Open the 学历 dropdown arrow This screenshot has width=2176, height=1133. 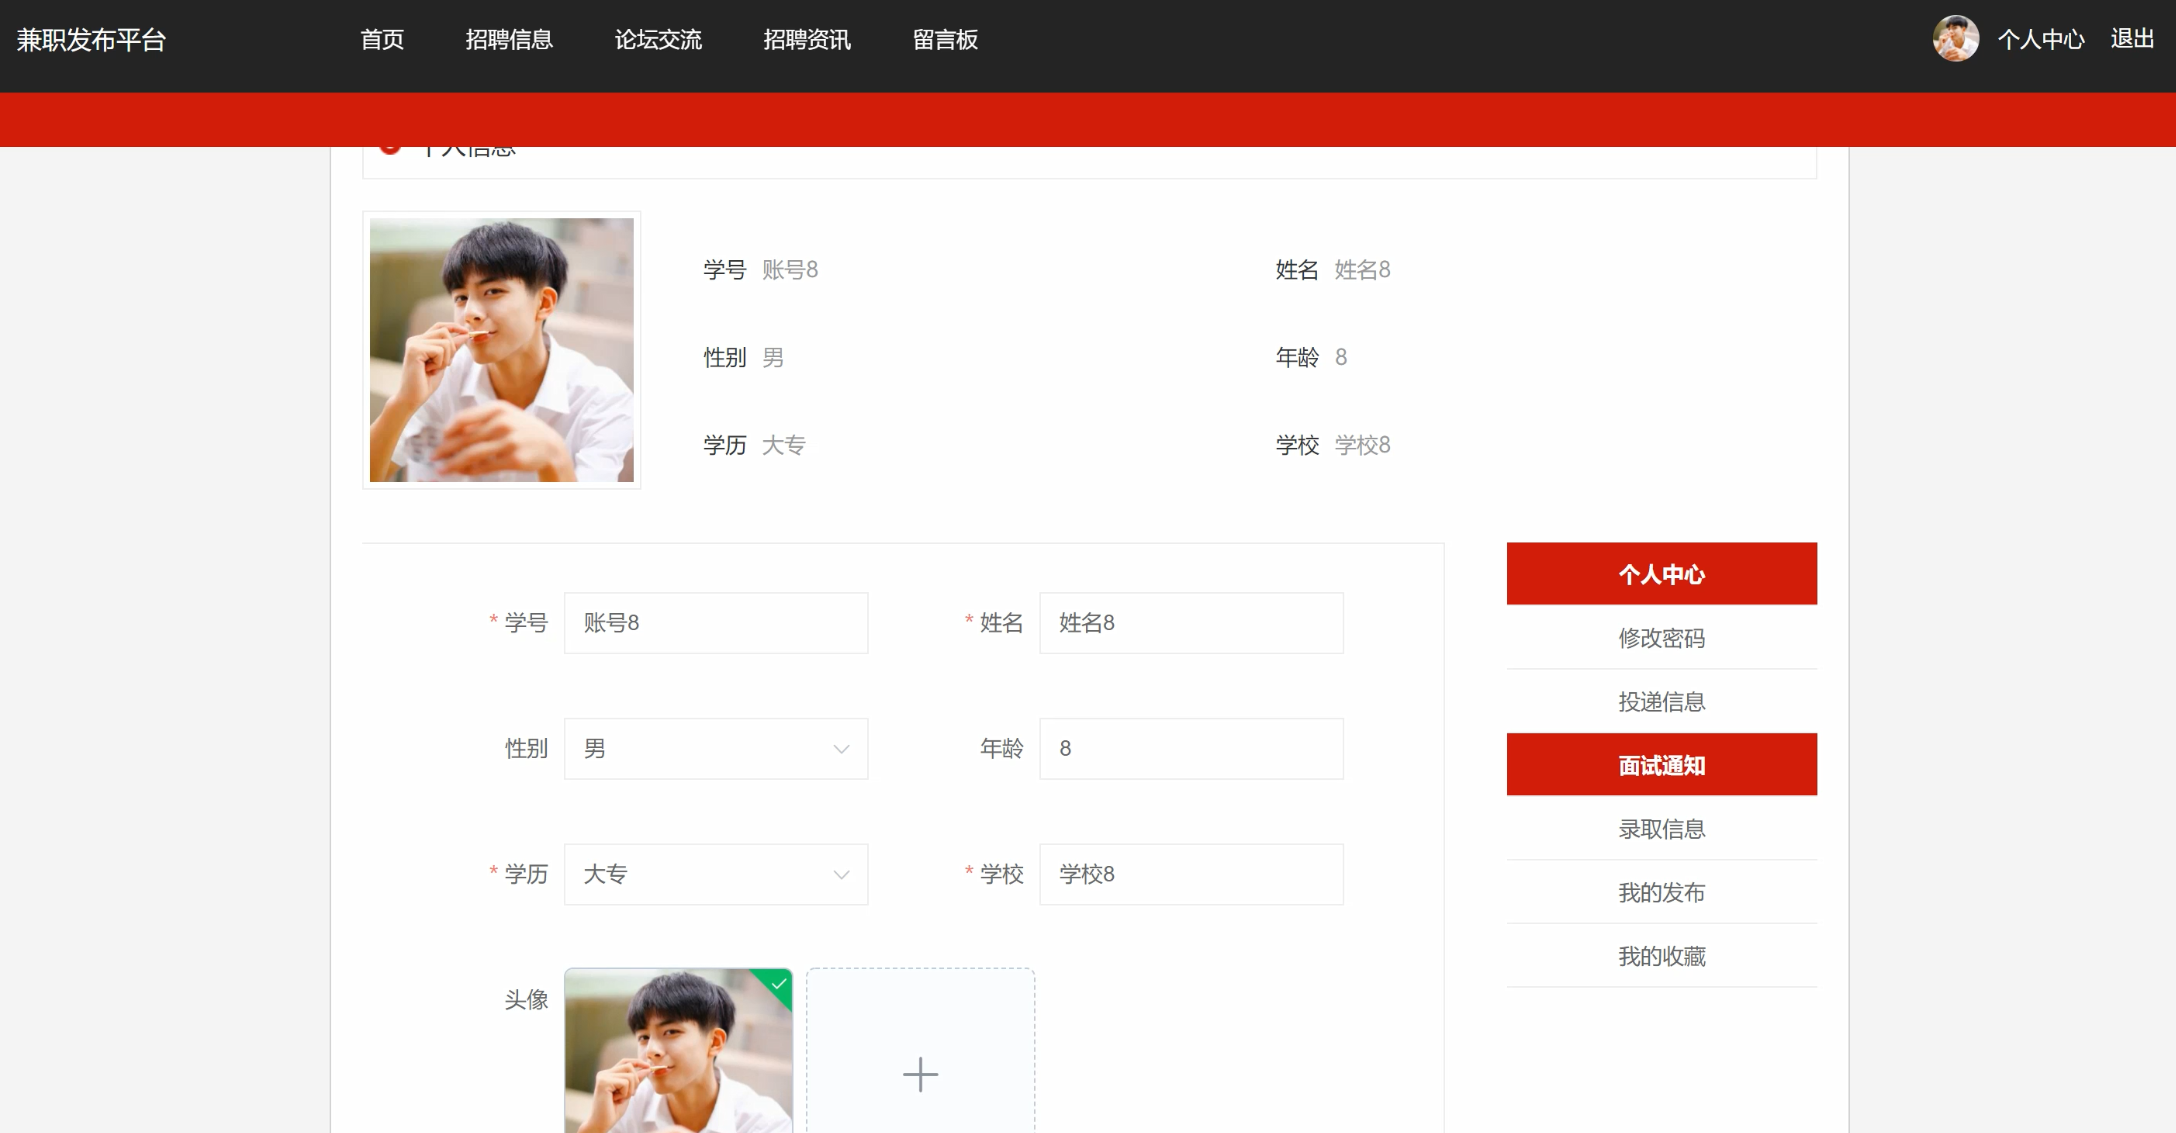(x=841, y=875)
